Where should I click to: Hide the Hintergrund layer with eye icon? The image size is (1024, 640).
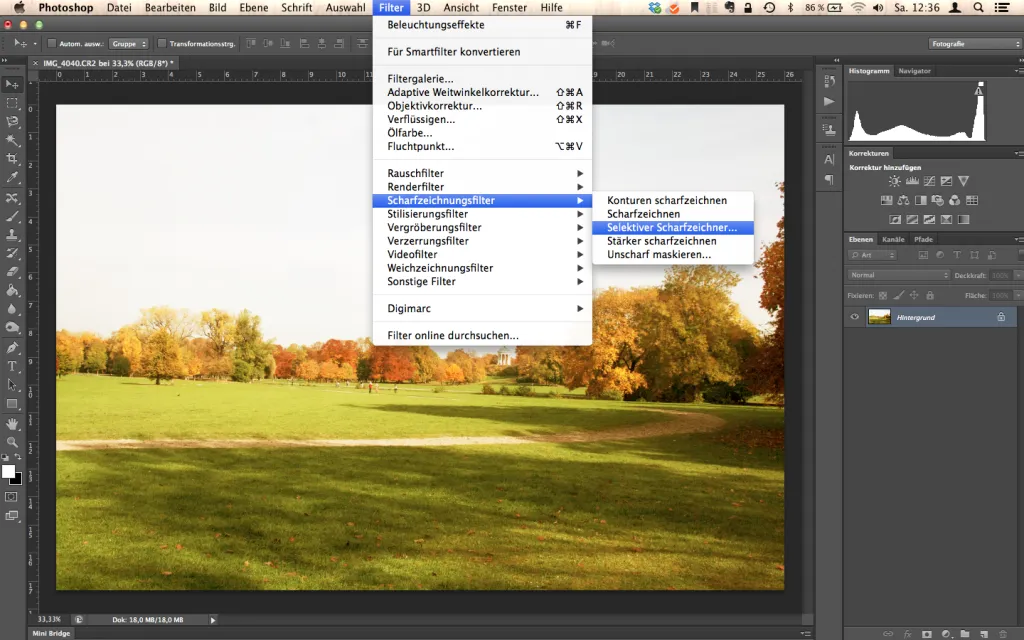click(854, 317)
